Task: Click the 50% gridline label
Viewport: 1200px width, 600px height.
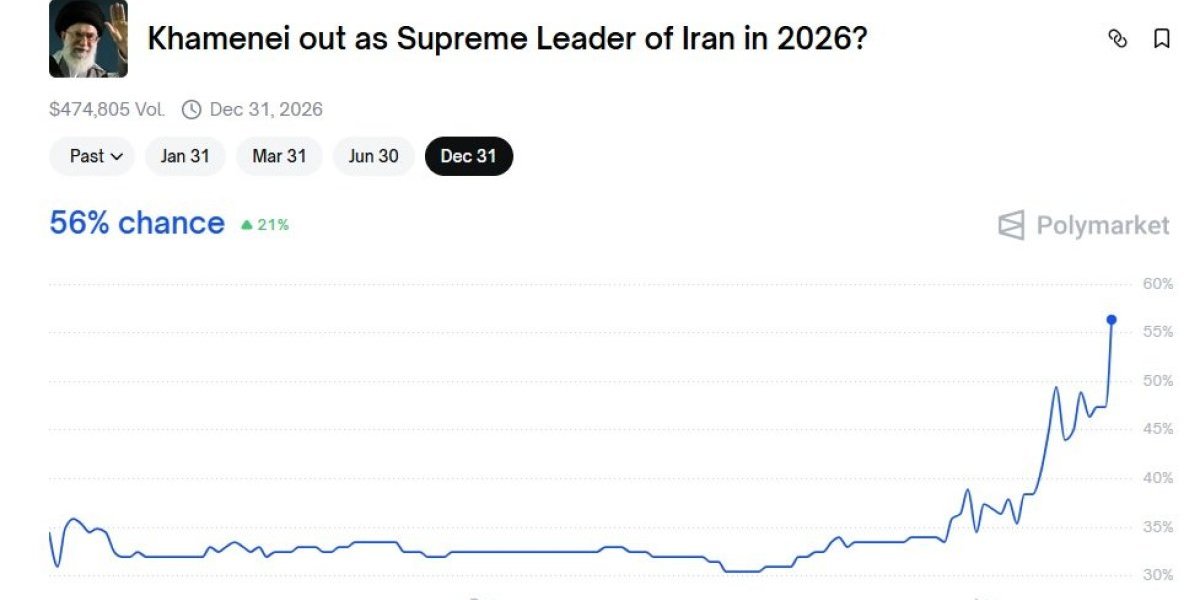Action: (x=1158, y=381)
